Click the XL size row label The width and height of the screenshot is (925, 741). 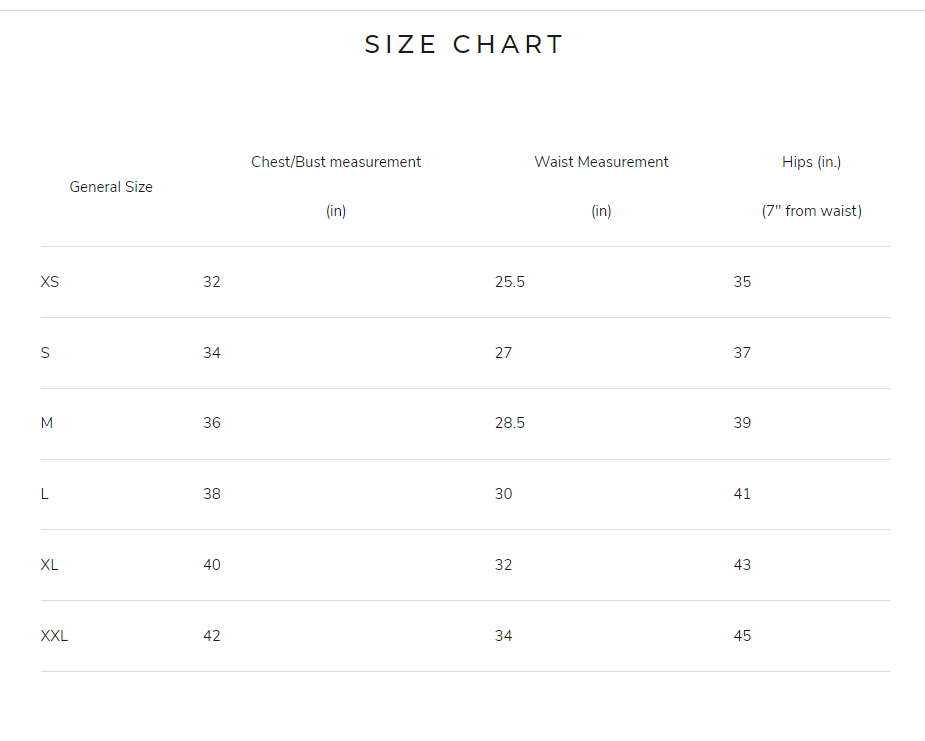50,565
